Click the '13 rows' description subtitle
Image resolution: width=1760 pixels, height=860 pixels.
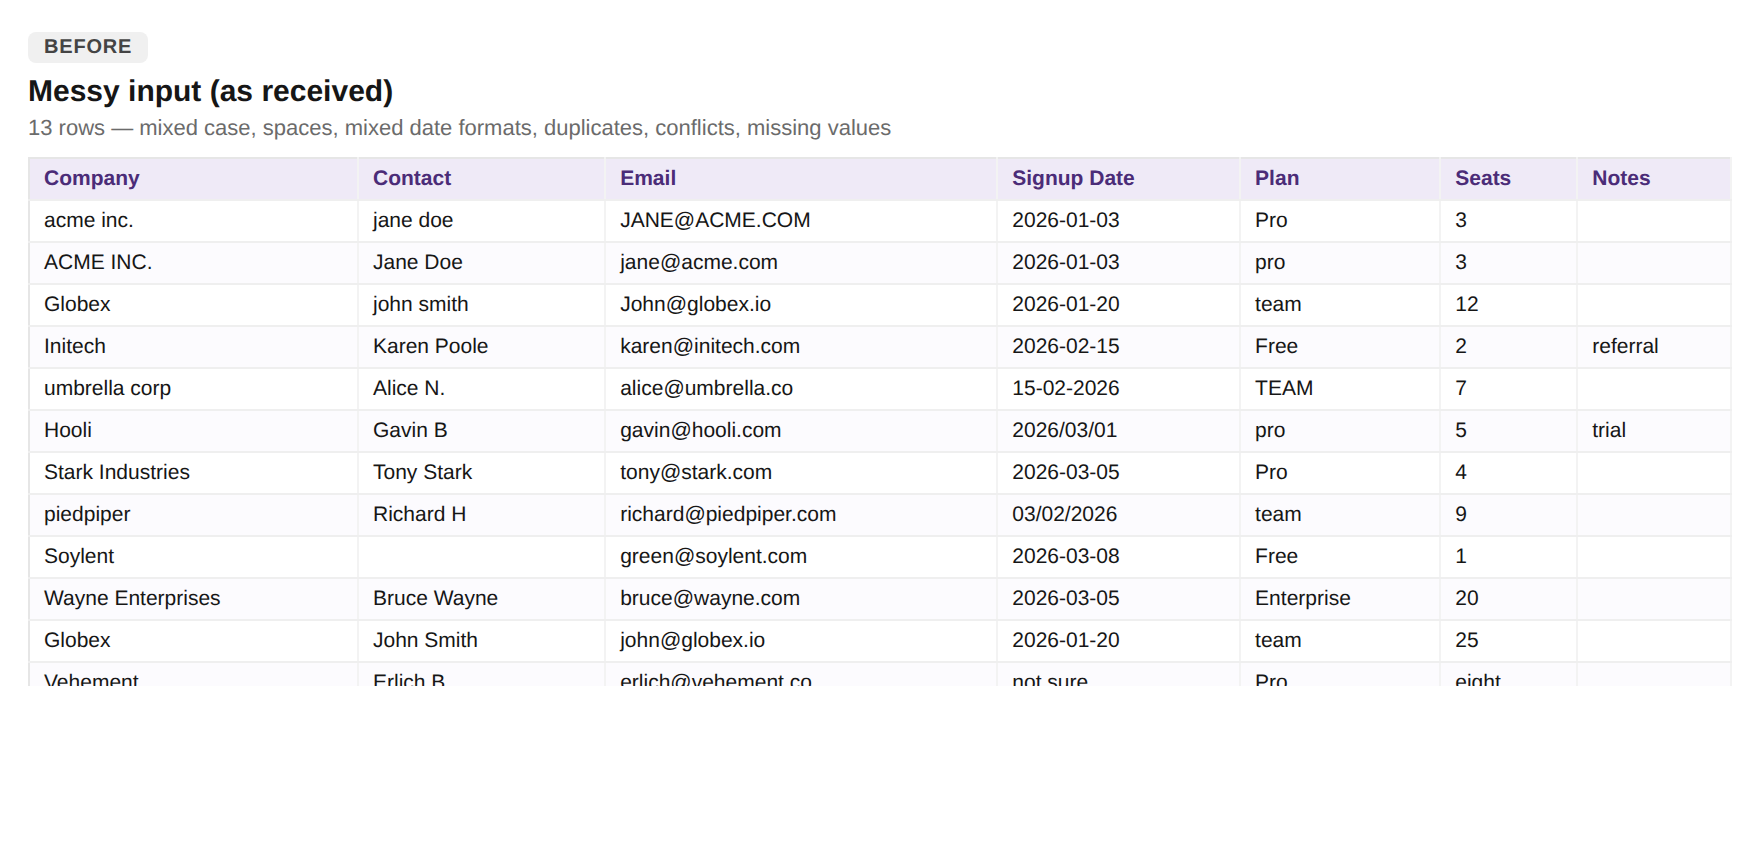click(459, 128)
